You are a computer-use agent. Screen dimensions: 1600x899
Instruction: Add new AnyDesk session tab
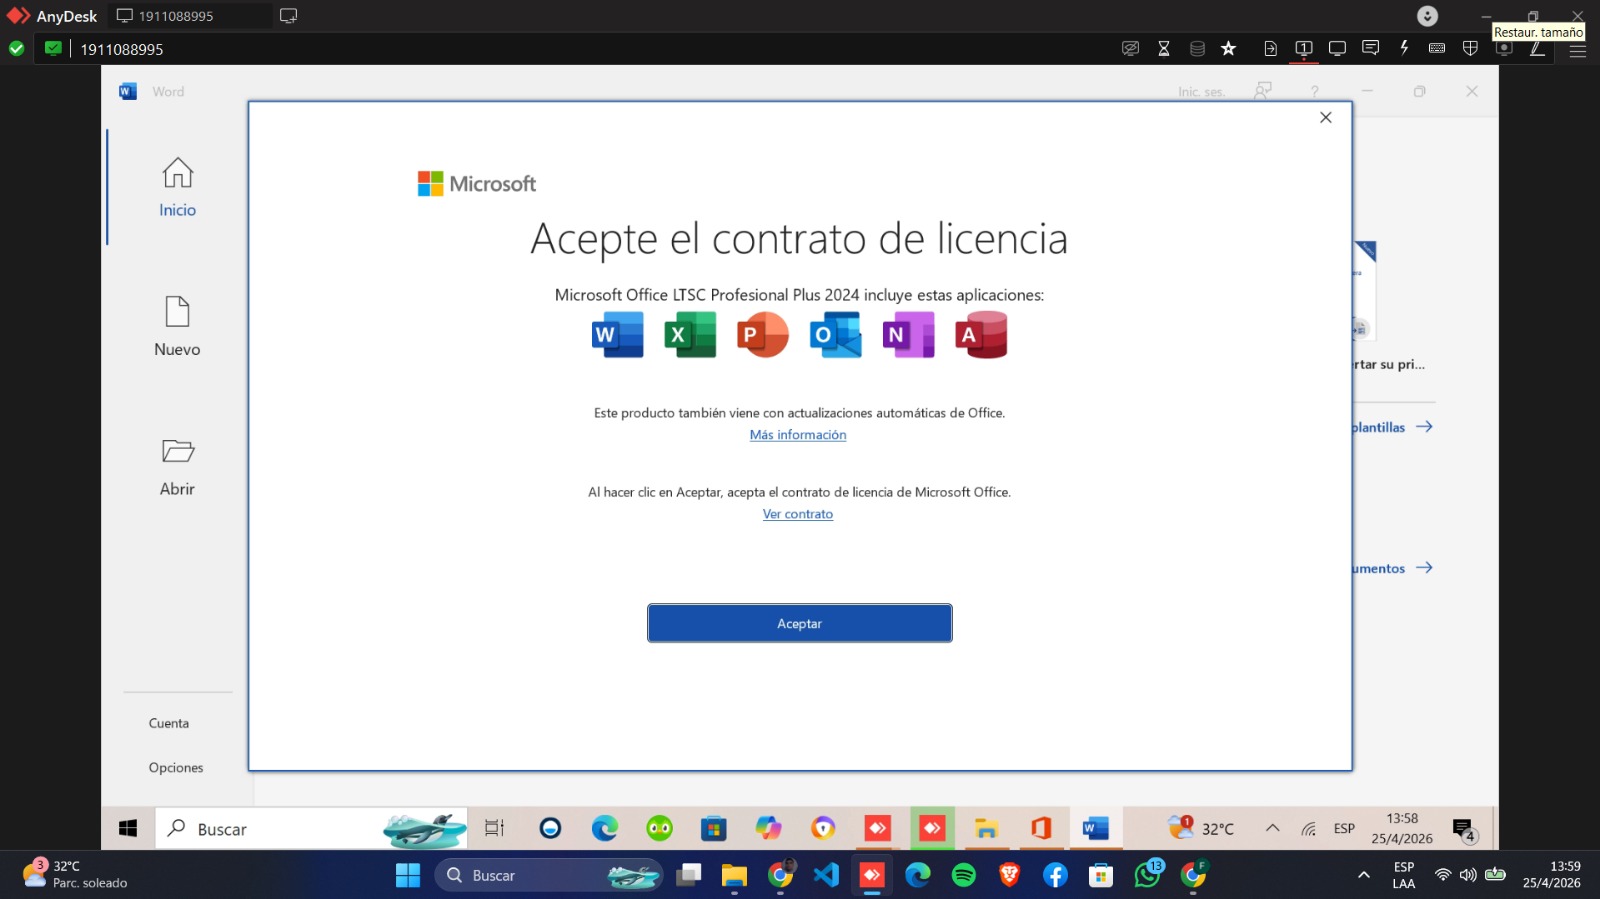click(x=288, y=16)
